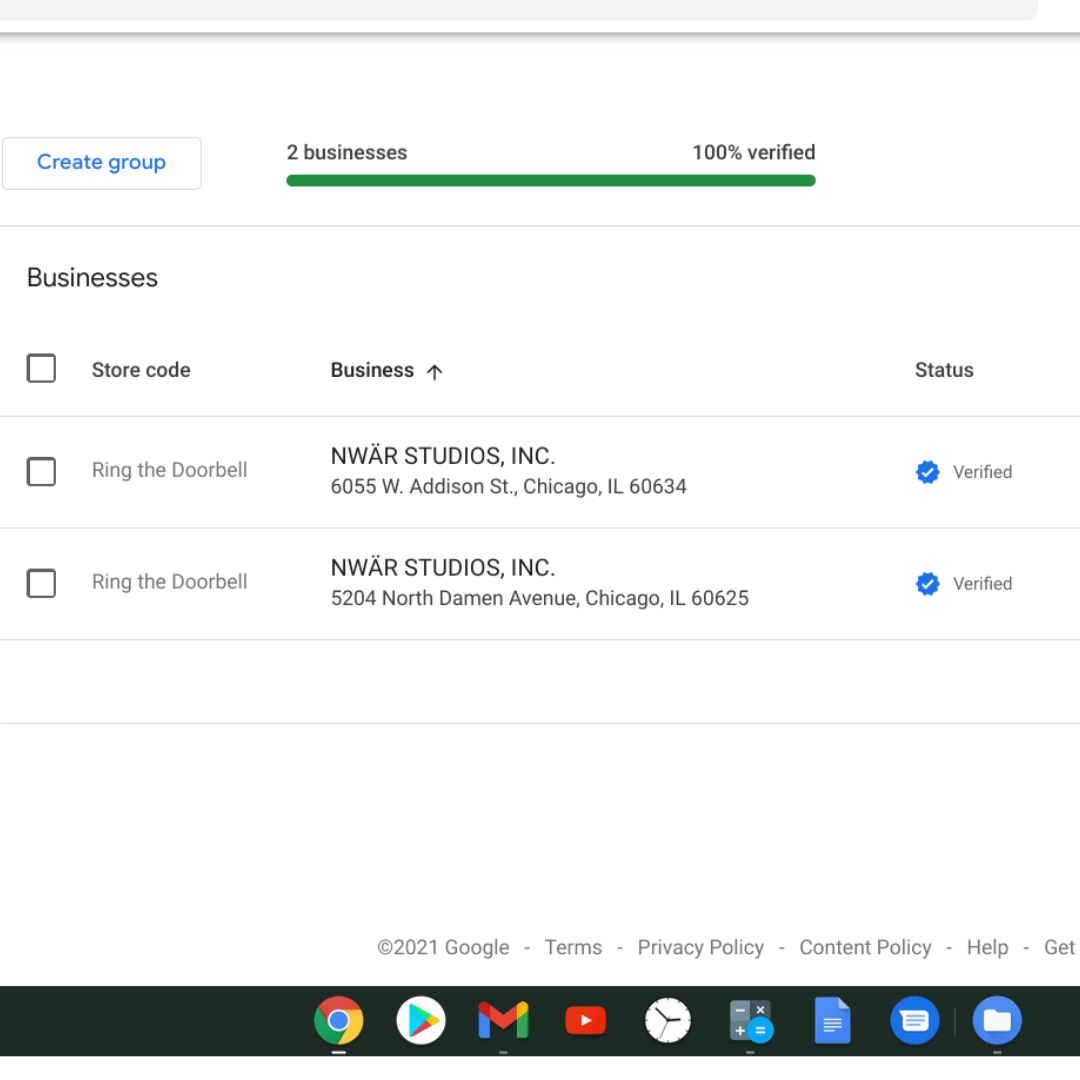Click the Verified badge for the Damen Avenue location

tap(928, 583)
